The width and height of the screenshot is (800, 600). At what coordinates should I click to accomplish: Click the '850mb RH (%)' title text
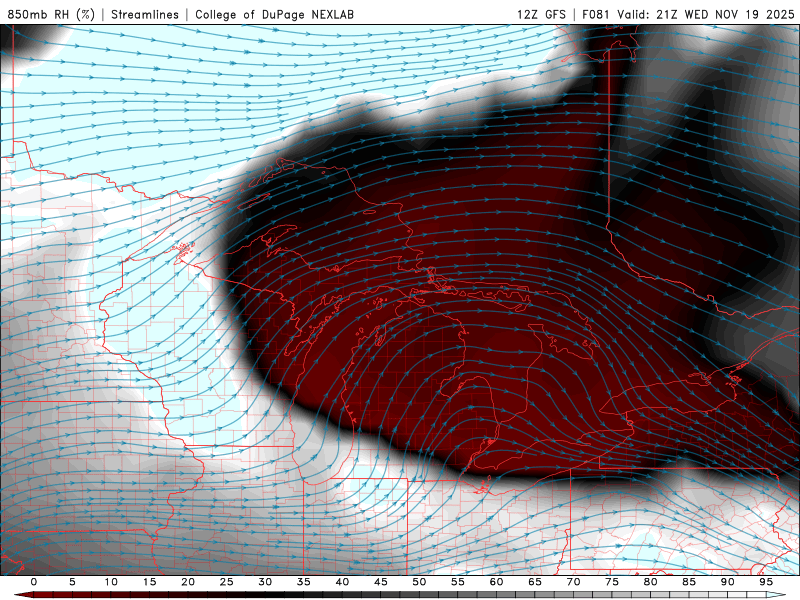point(51,14)
